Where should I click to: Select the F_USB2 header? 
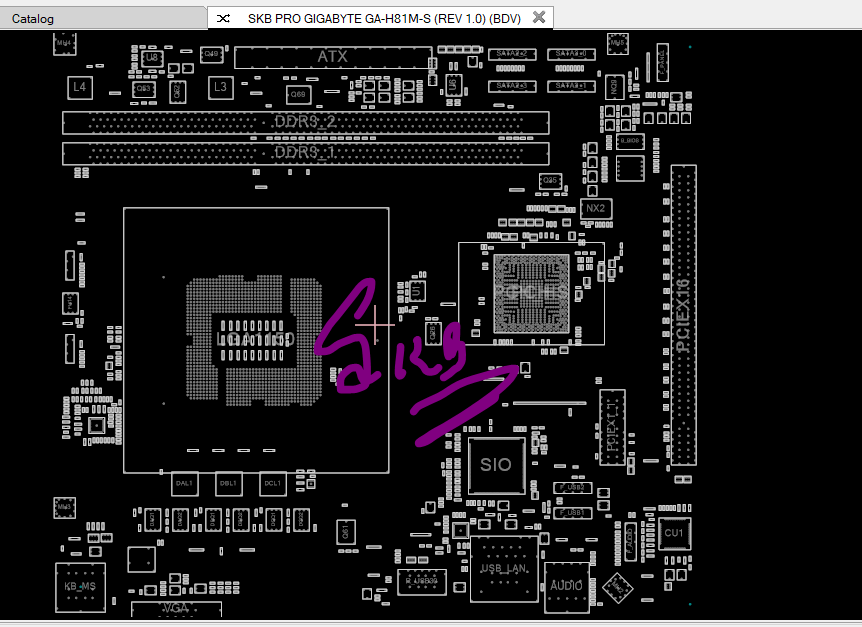572,487
